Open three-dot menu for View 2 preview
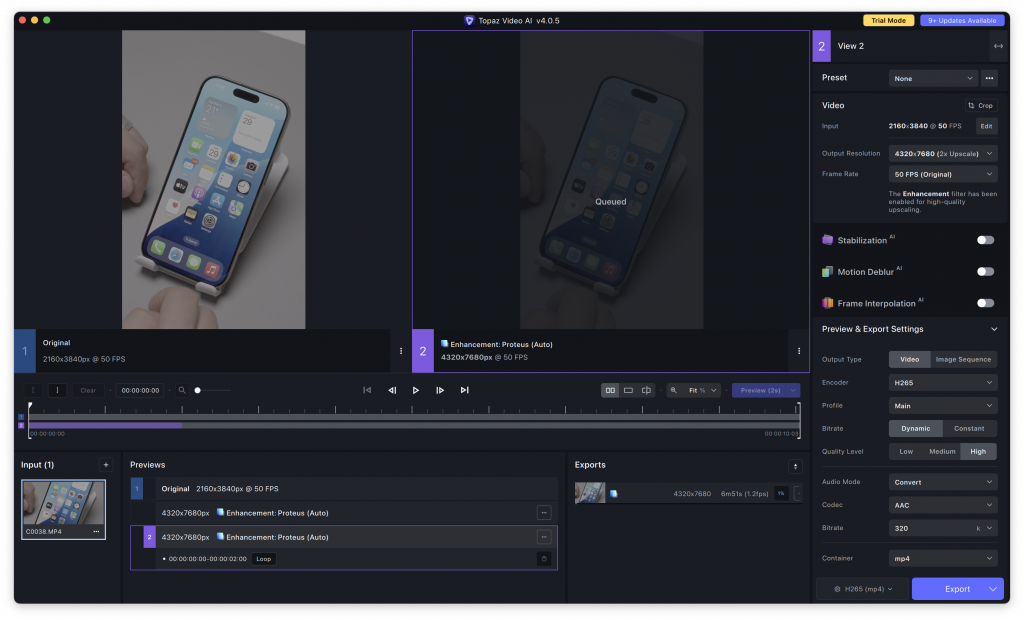The width and height of the screenshot is (1024, 620). 799,351
